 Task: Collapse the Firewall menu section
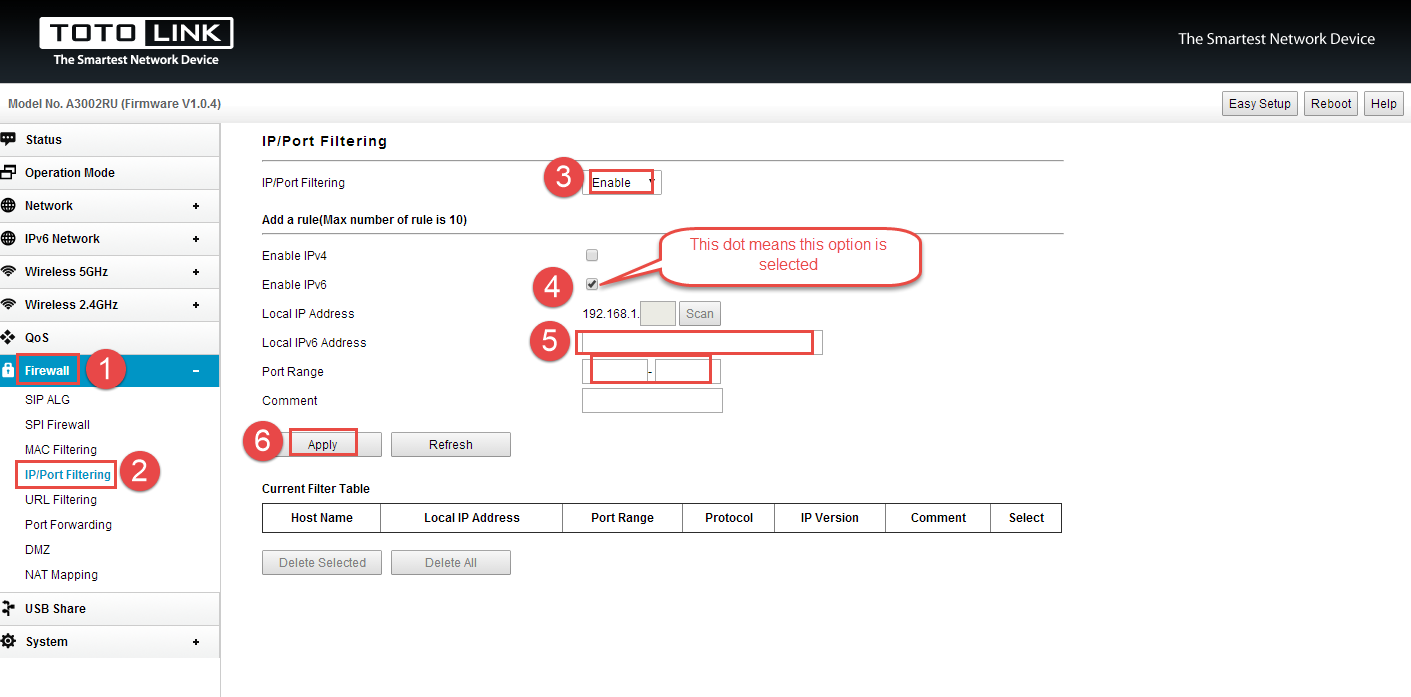coord(196,371)
